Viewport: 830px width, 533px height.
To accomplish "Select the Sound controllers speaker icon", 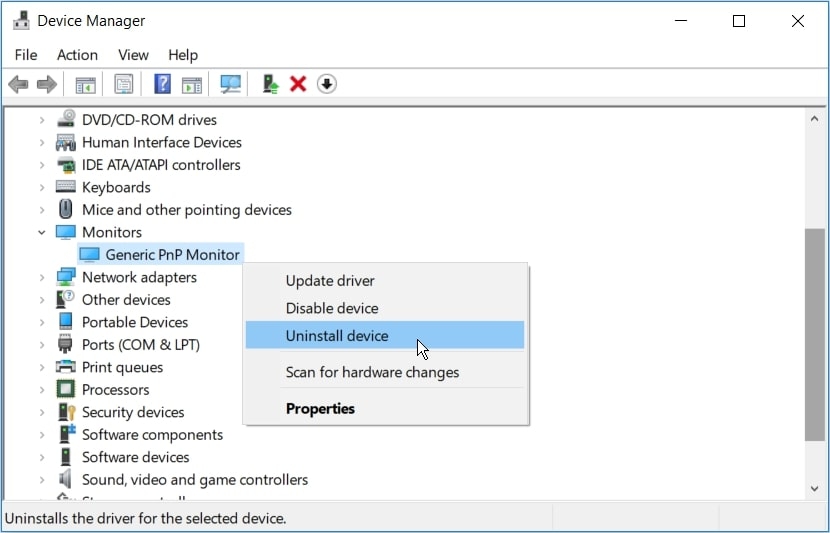I will pyautogui.click(x=66, y=479).
